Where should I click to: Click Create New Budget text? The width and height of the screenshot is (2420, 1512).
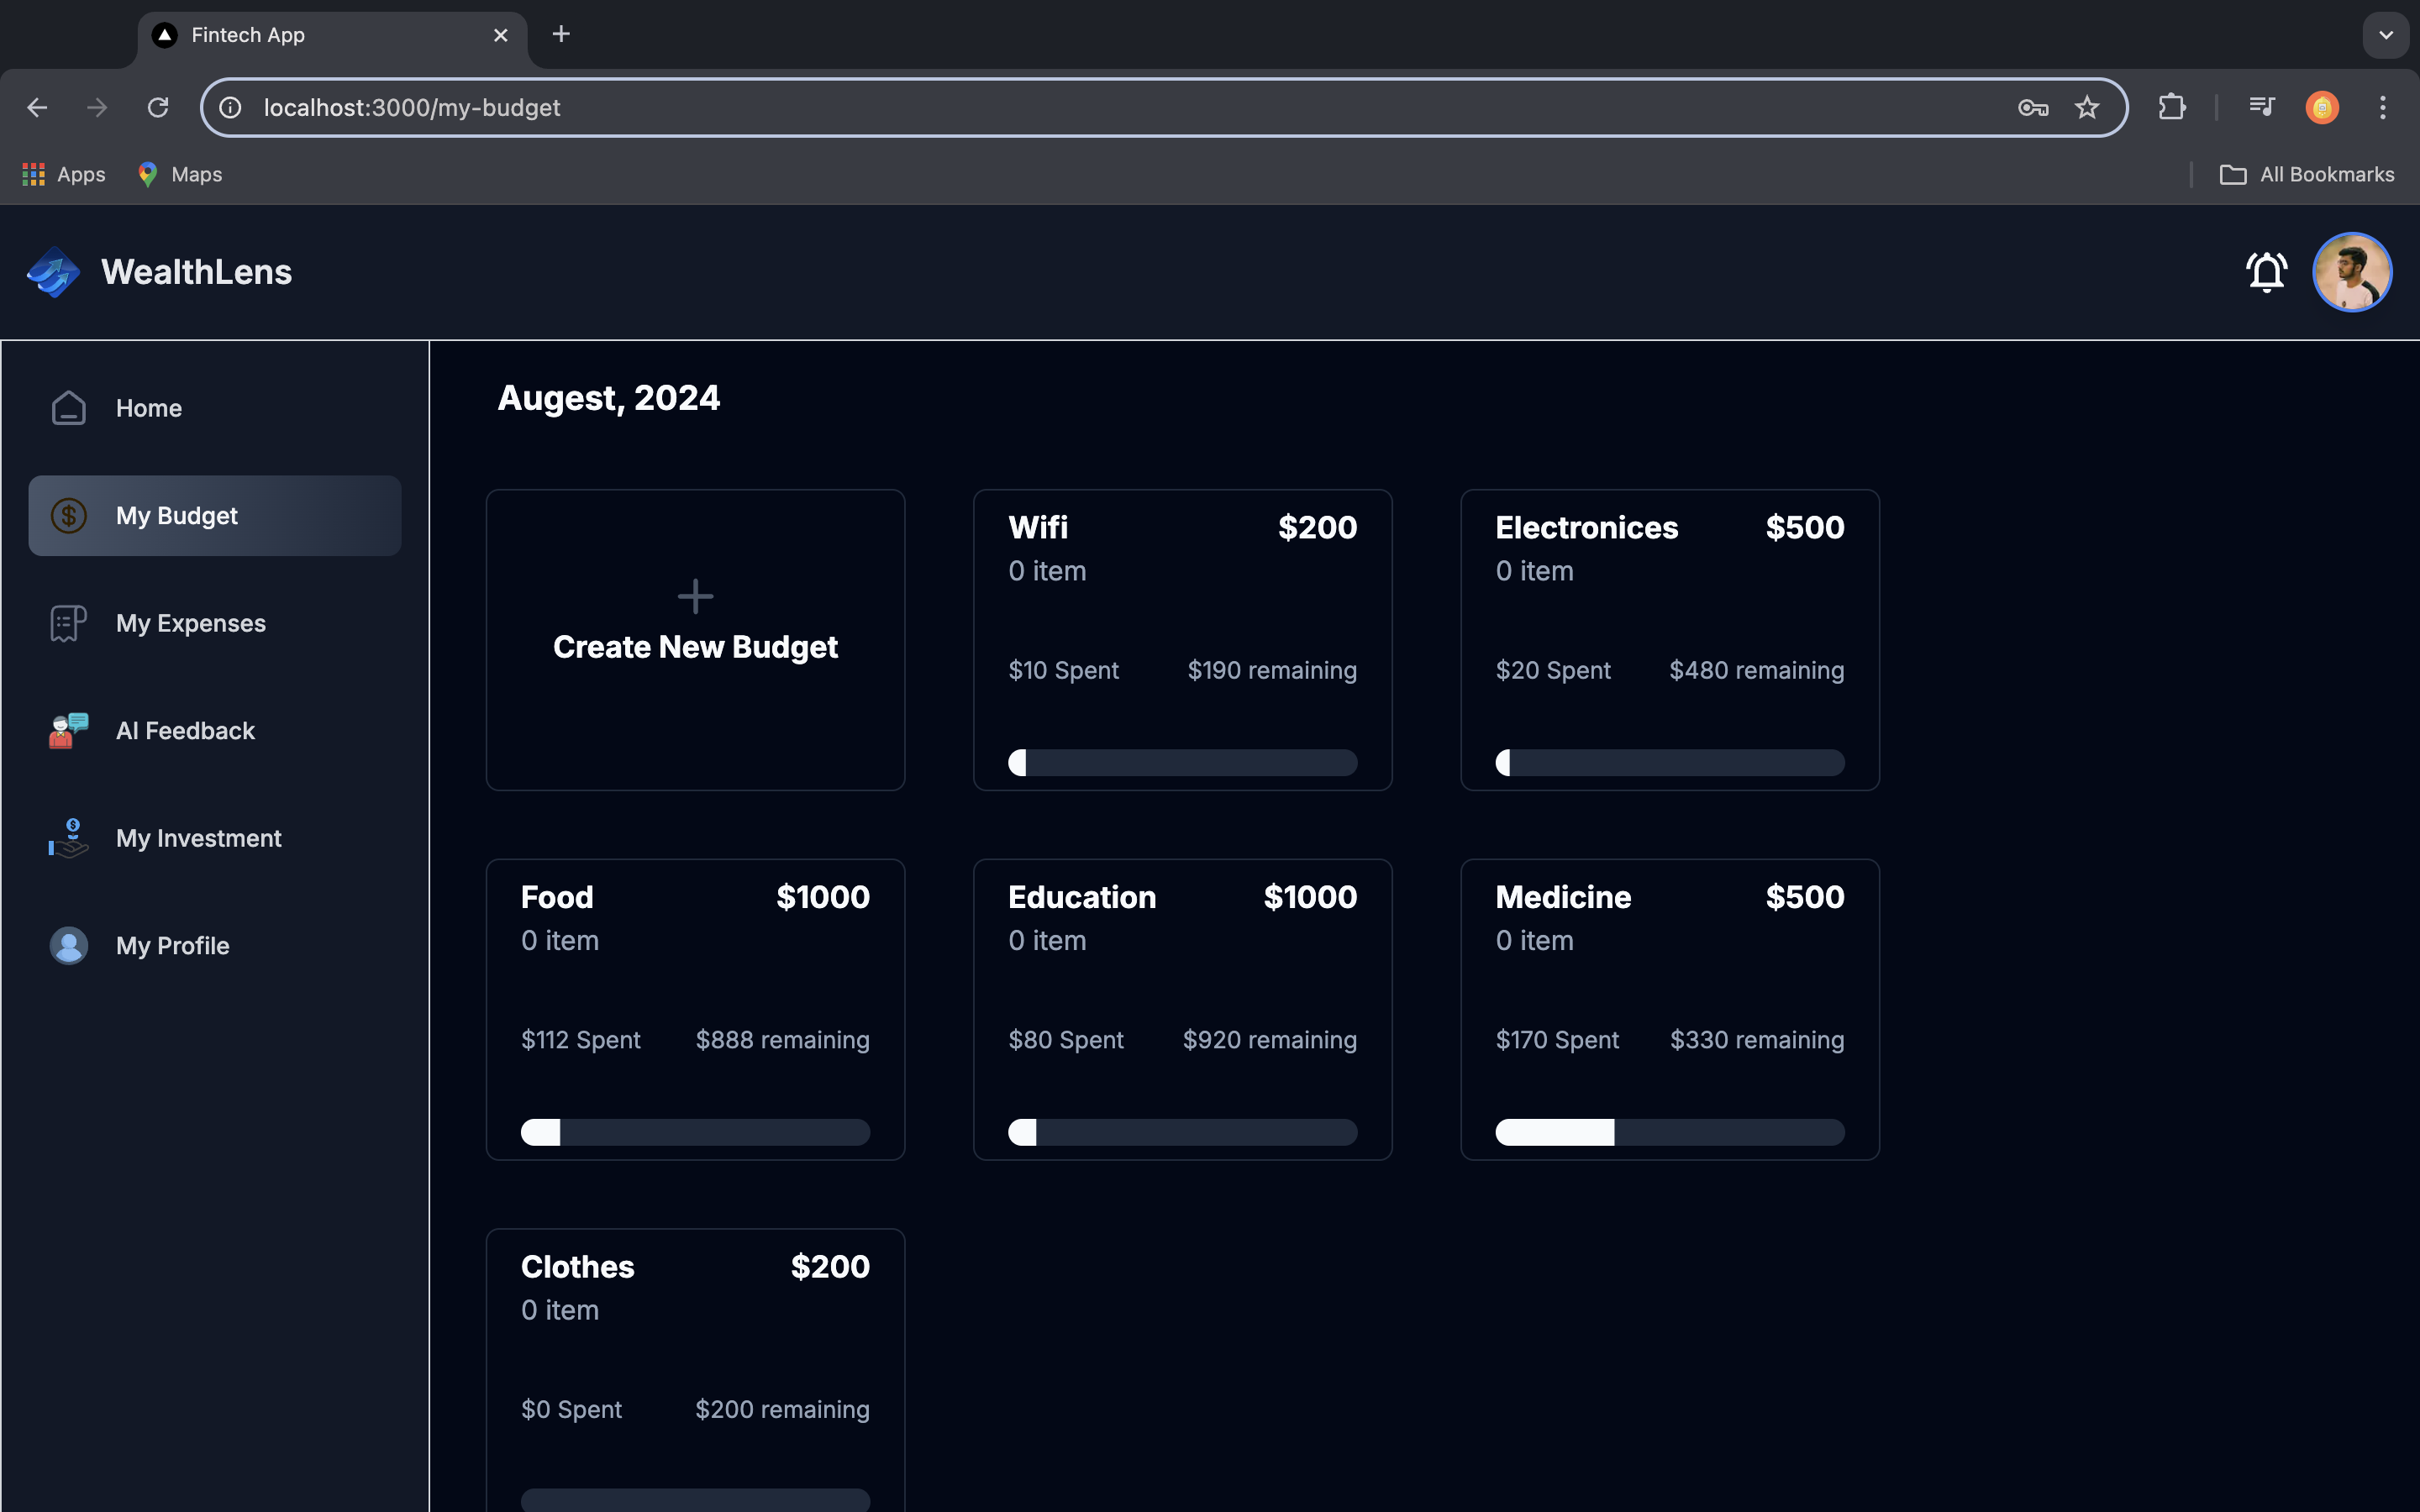pos(695,648)
